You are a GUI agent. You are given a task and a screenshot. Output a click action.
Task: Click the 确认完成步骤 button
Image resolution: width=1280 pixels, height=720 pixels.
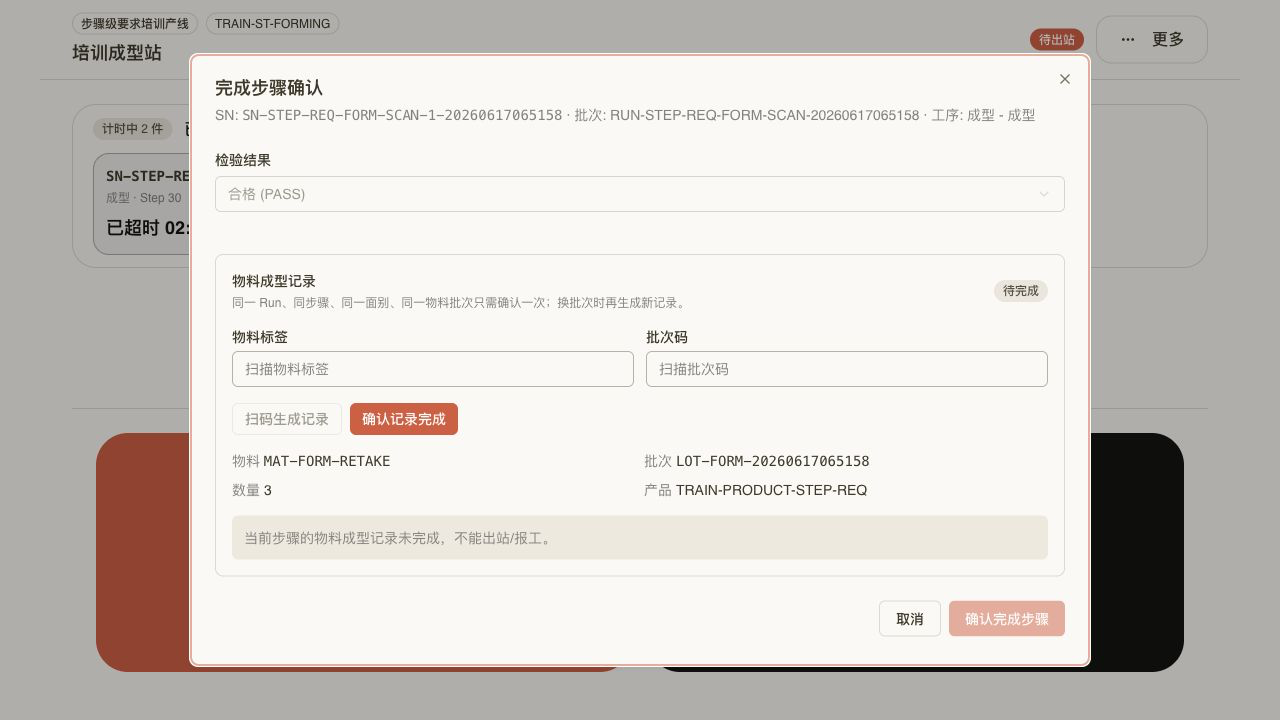pos(1007,619)
